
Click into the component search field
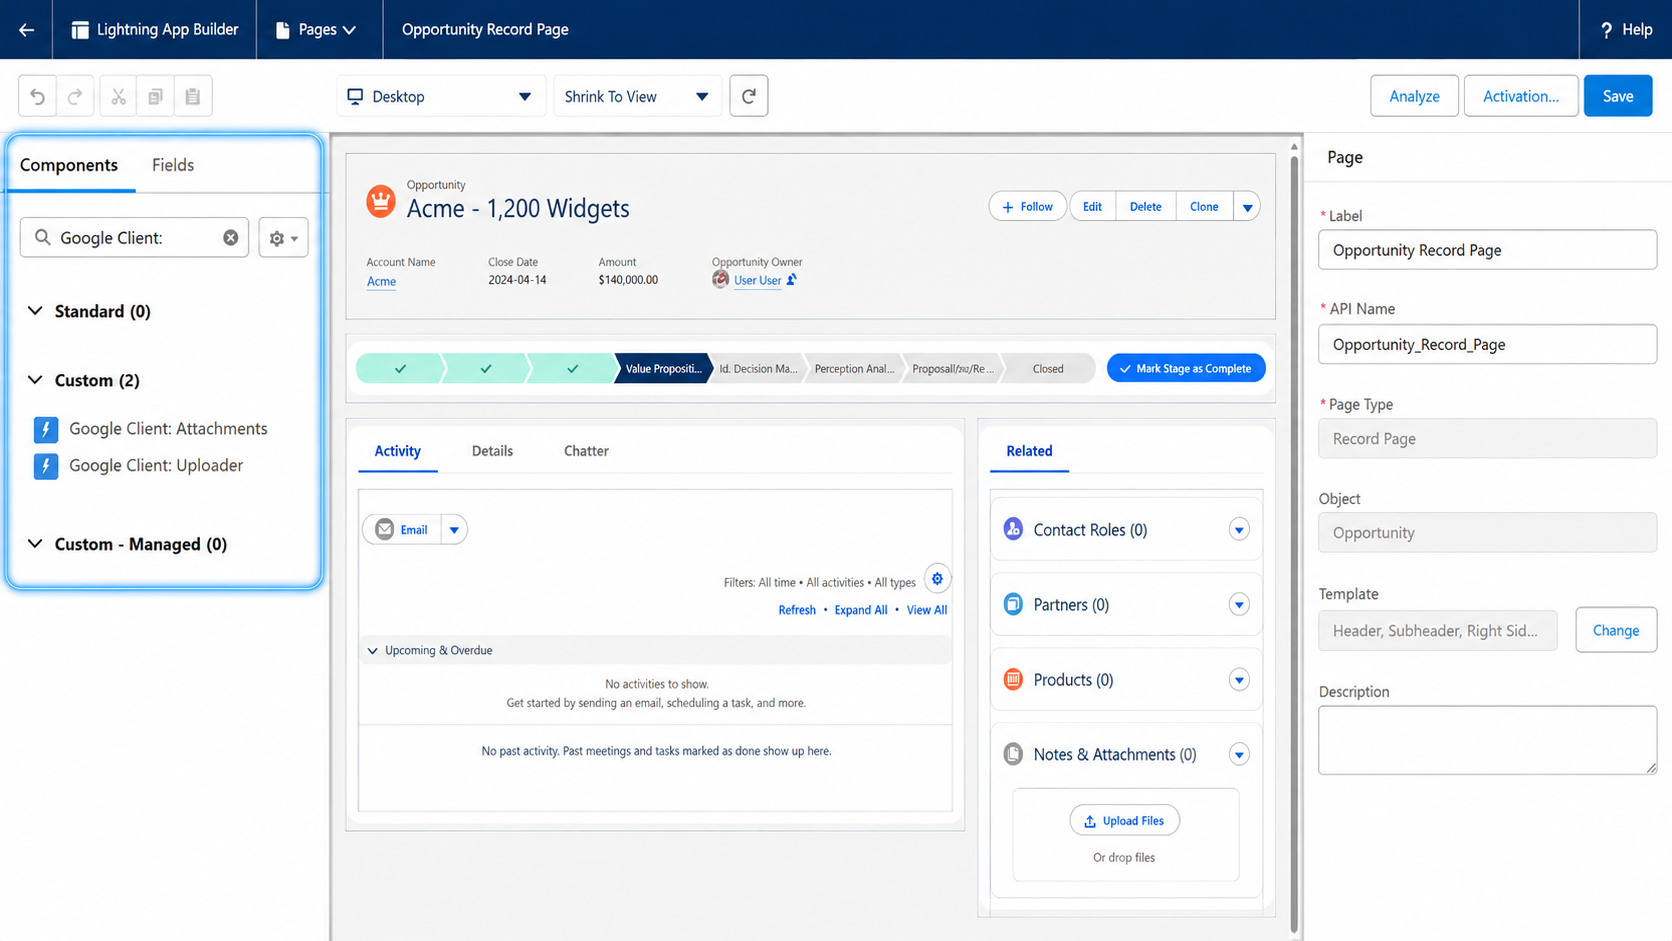[x=135, y=238]
